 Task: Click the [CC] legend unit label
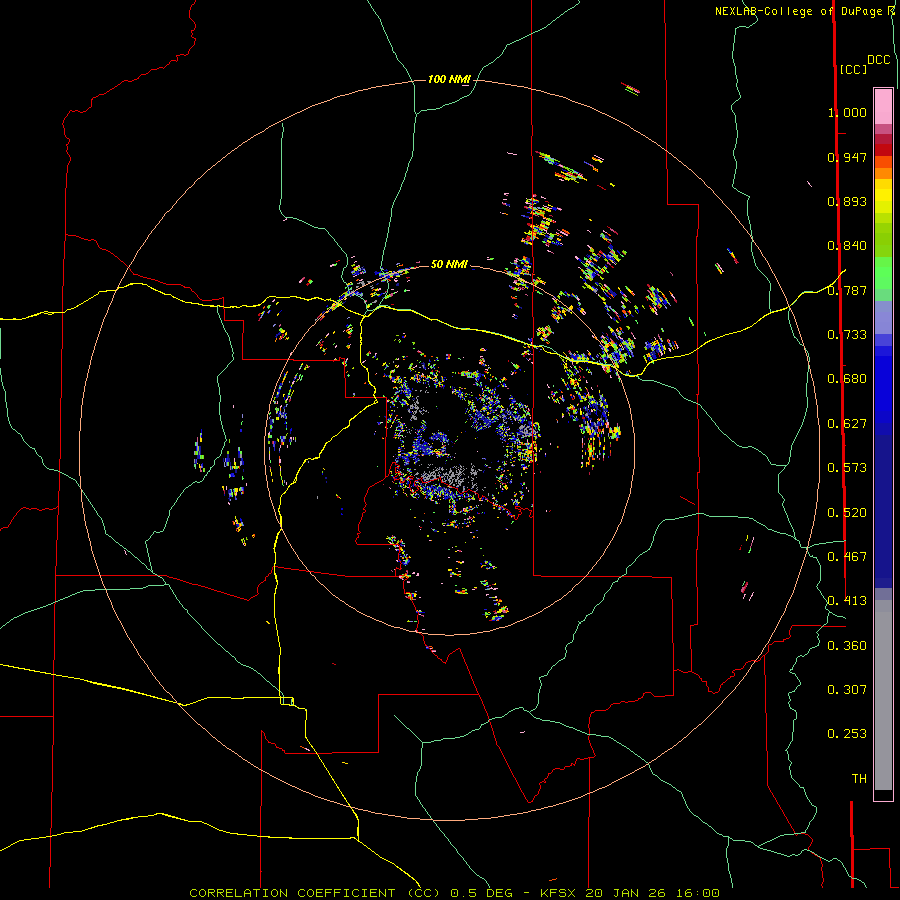(x=853, y=69)
